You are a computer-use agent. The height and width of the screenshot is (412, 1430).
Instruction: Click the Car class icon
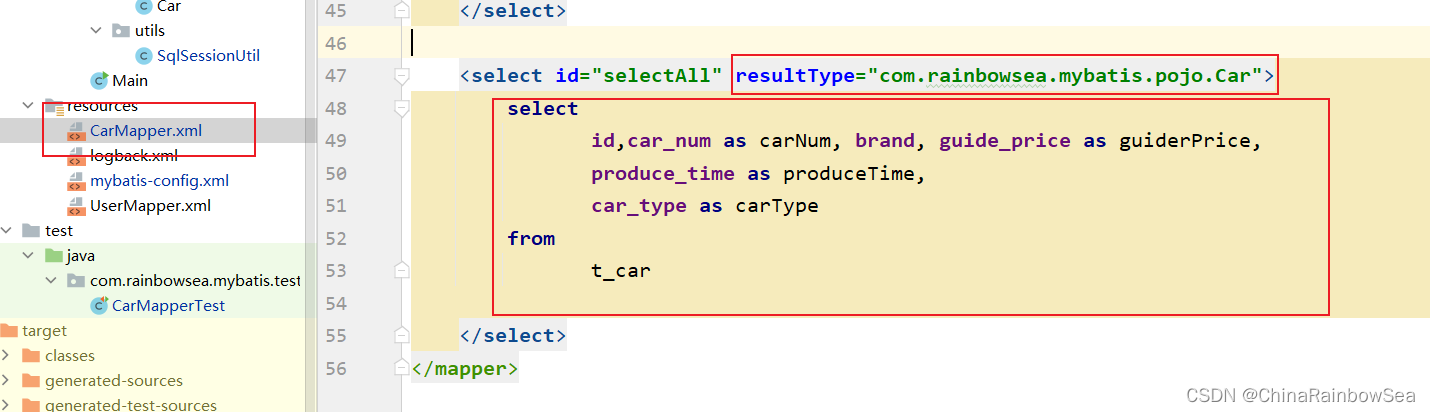(143, 7)
